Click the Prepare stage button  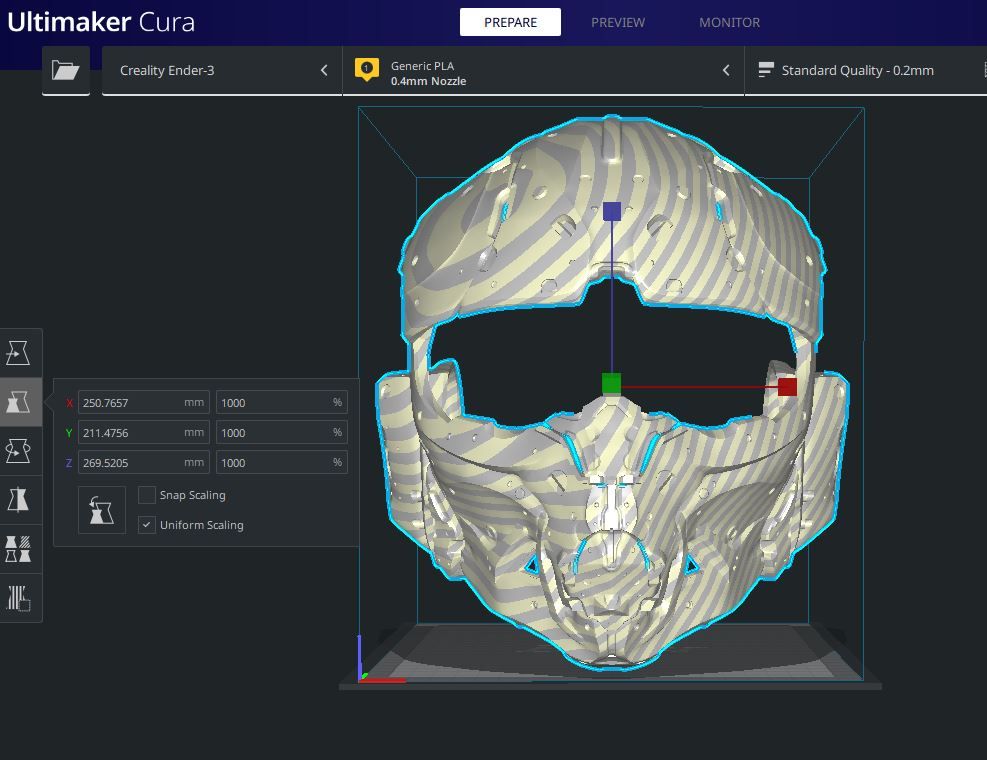(x=510, y=22)
